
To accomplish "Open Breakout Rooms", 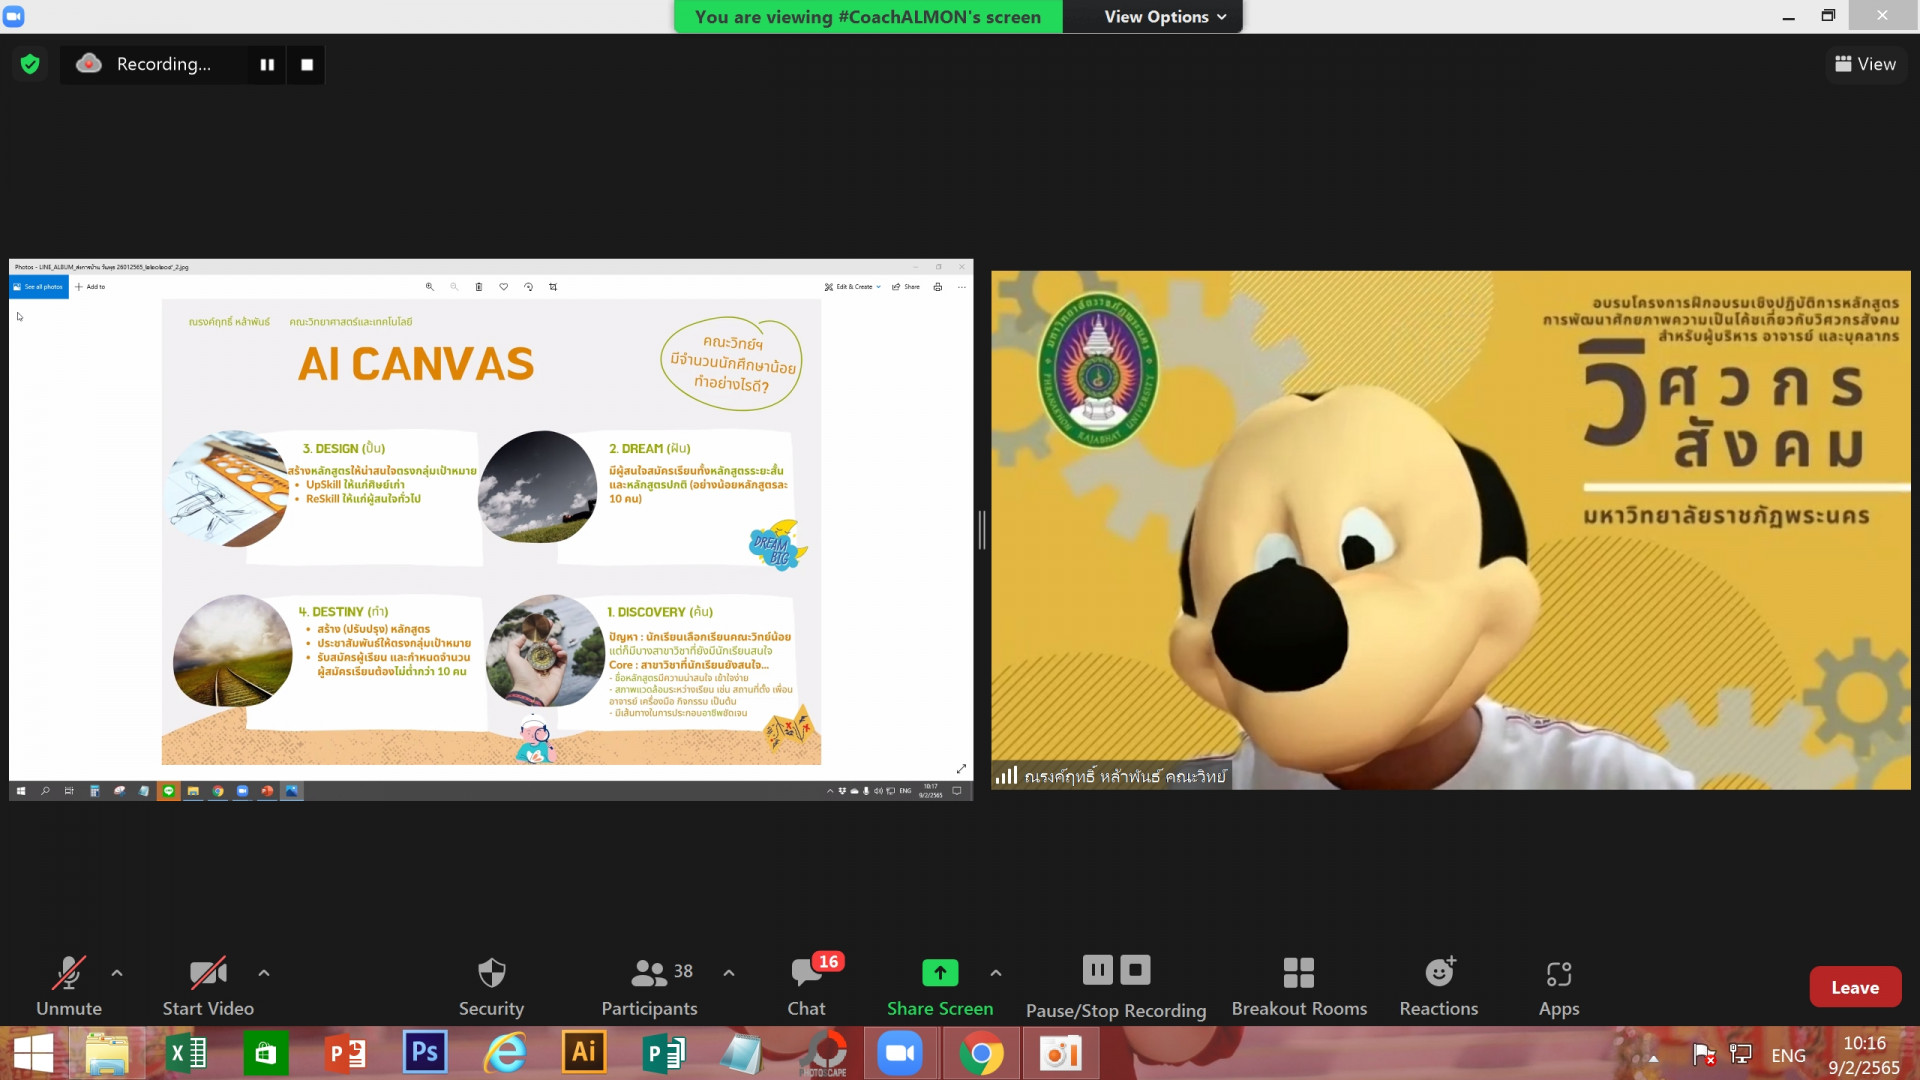I will 1299,987.
